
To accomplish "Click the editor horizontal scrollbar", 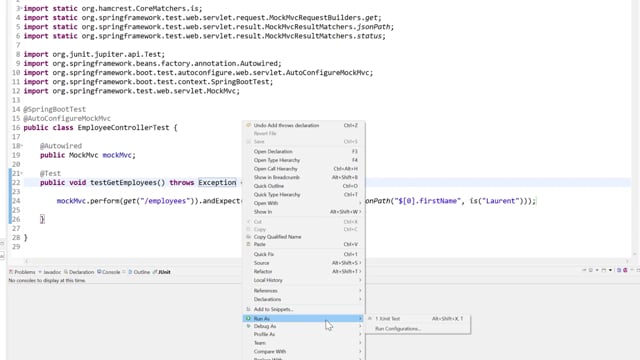I will coord(327,260).
